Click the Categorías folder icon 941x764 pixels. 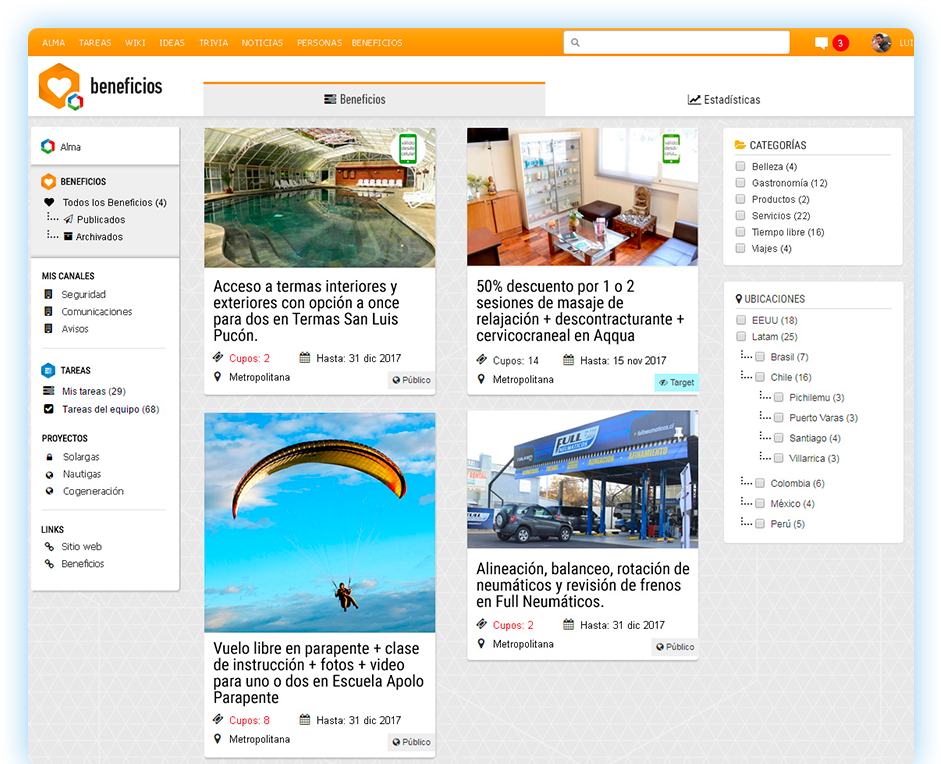[740, 145]
